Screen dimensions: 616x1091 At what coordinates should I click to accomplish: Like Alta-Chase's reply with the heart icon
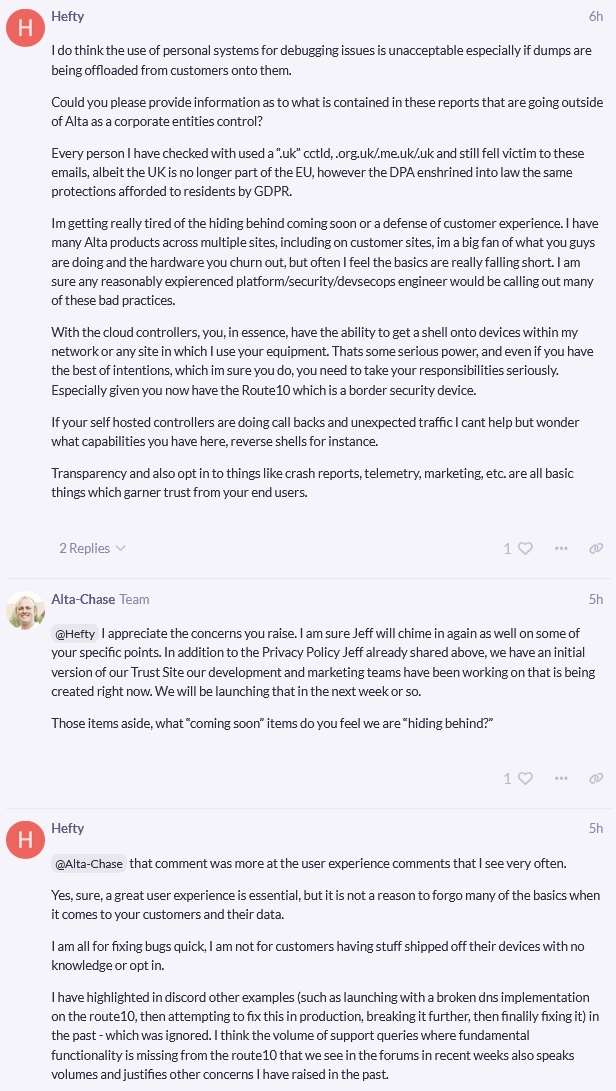click(526, 778)
